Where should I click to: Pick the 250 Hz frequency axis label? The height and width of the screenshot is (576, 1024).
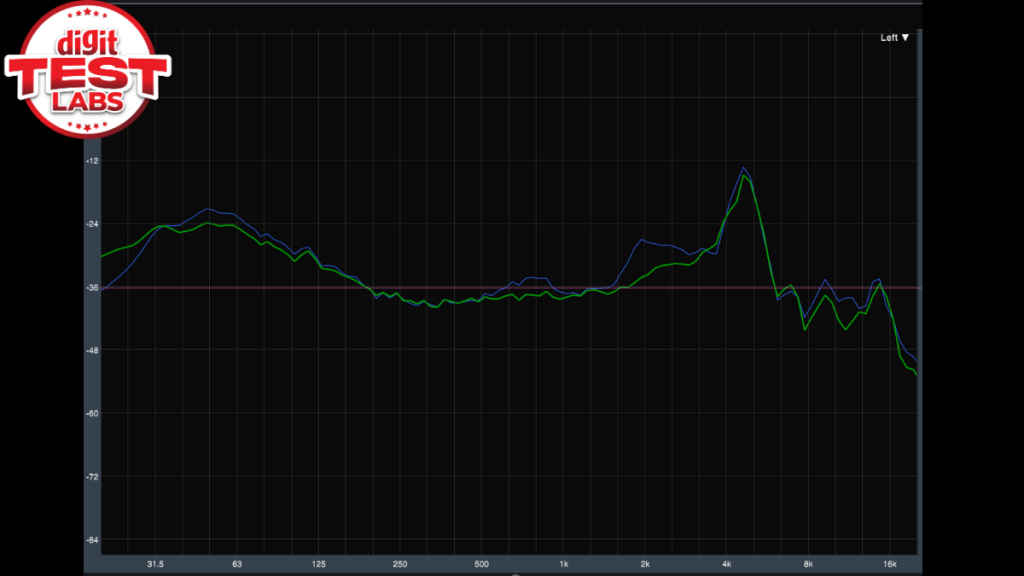pyautogui.click(x=400, y=564)
